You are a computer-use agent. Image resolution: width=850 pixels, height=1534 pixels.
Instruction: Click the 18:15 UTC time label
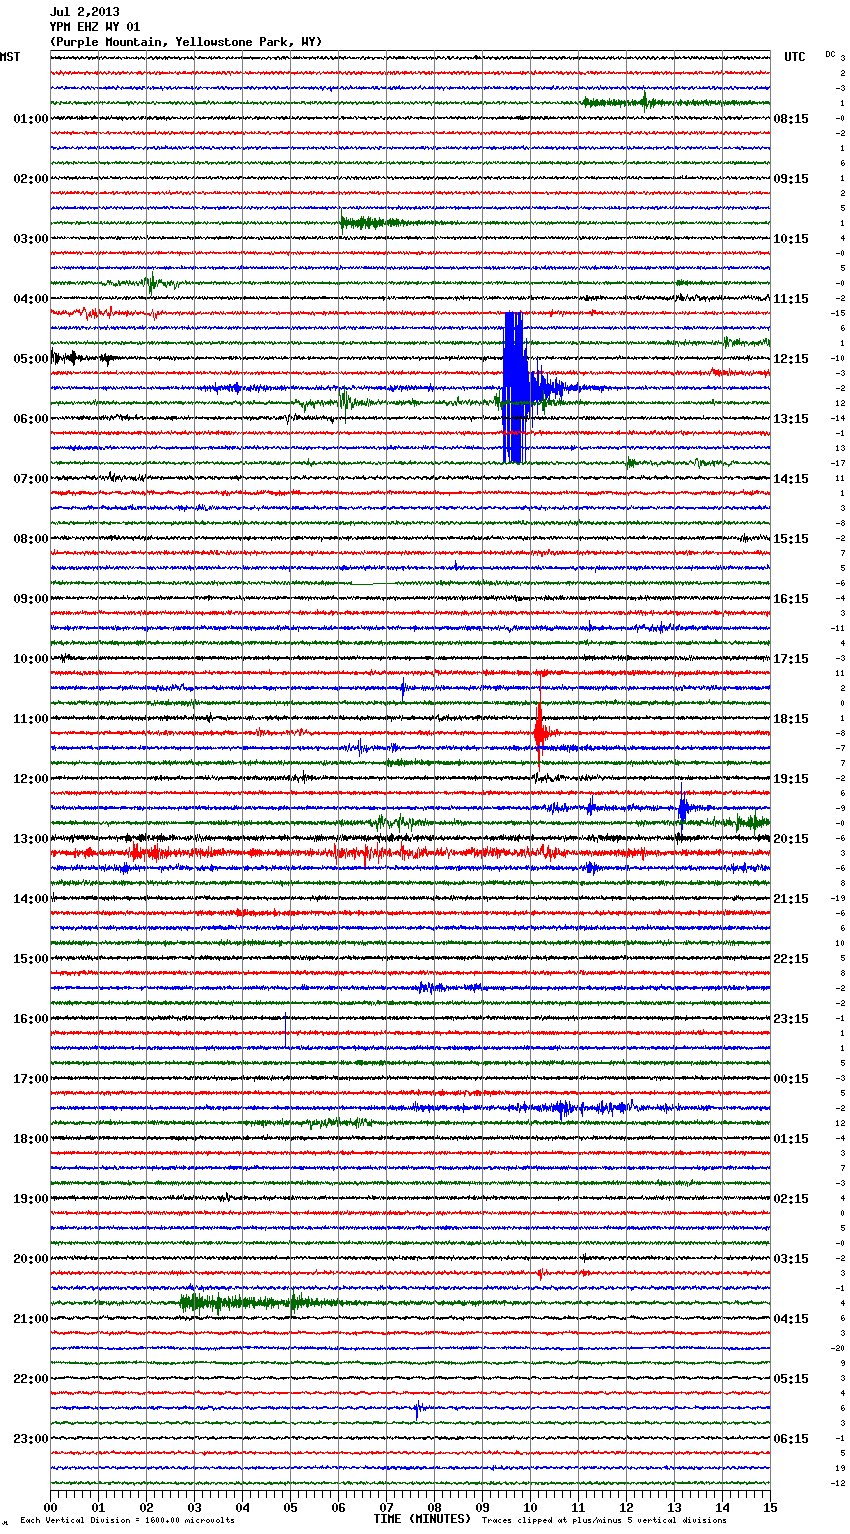coord(791,719)
